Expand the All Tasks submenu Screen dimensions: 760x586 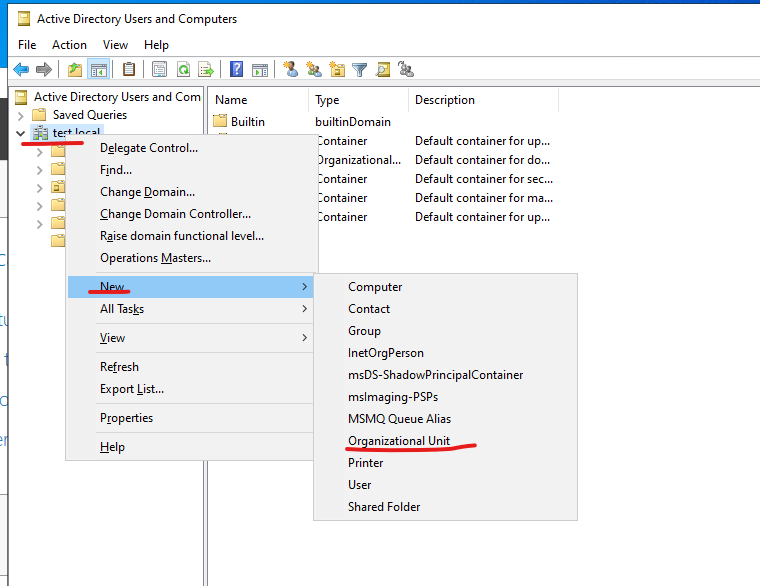point(192,309)
